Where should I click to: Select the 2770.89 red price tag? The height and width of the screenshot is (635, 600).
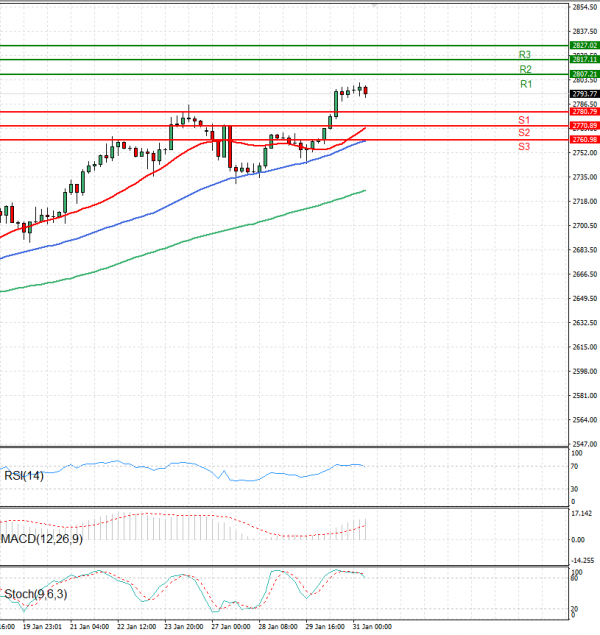584,126
